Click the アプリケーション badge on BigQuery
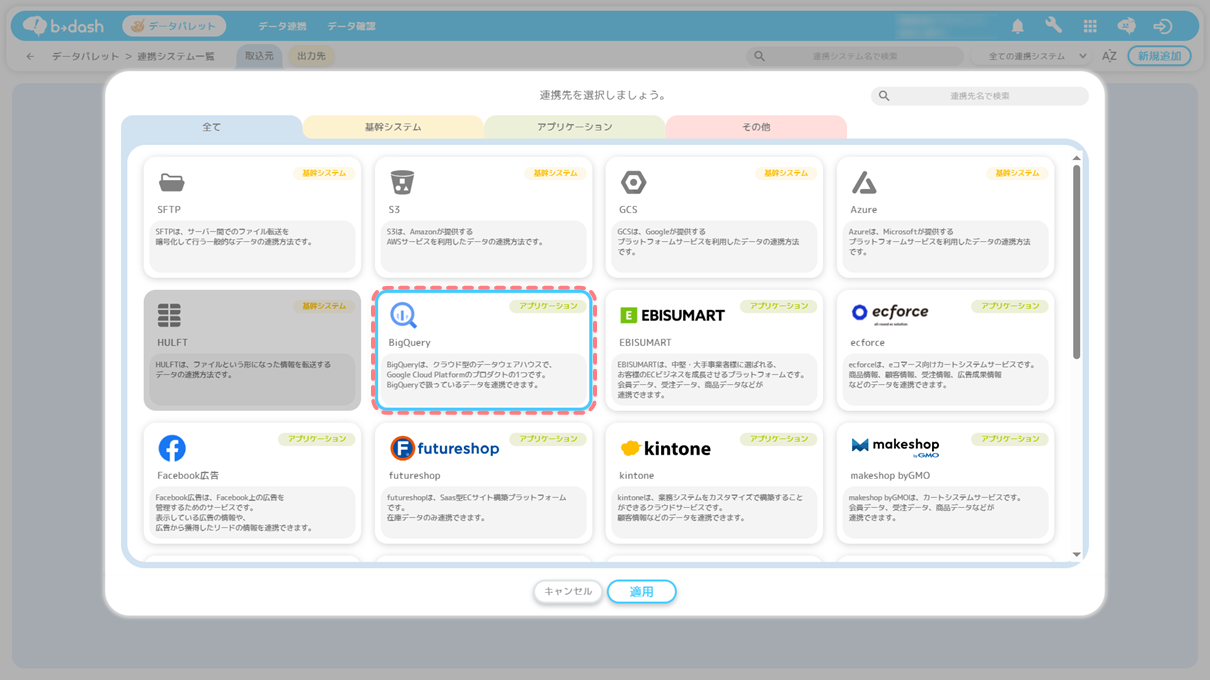Viewport: 1210px width, 680px height. (548, 306)
